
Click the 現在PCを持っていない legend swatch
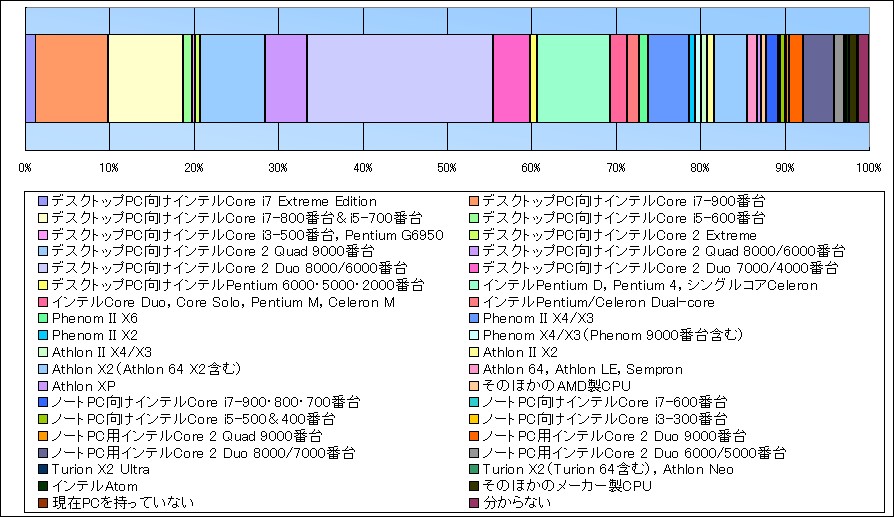(43, 503)
